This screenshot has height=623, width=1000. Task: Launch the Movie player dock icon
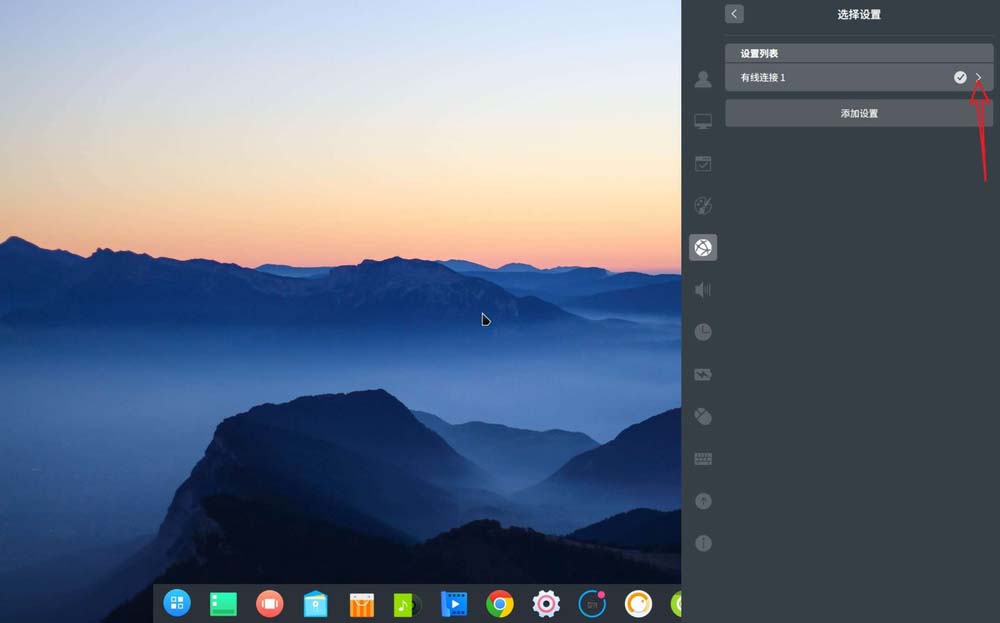[453, 604]
